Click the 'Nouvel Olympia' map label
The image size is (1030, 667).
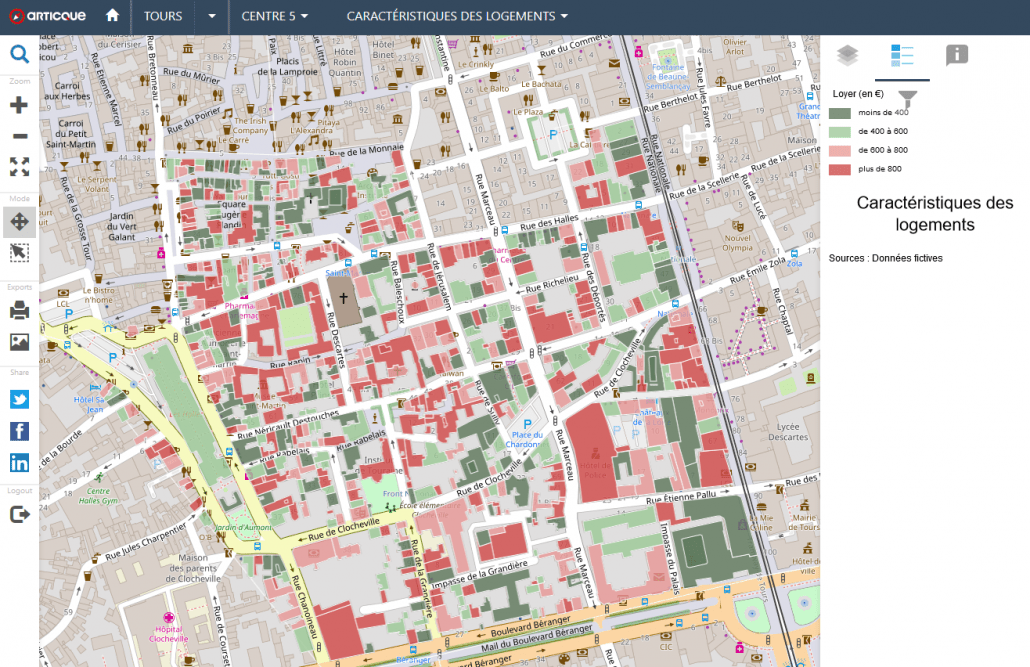point(738,243)
